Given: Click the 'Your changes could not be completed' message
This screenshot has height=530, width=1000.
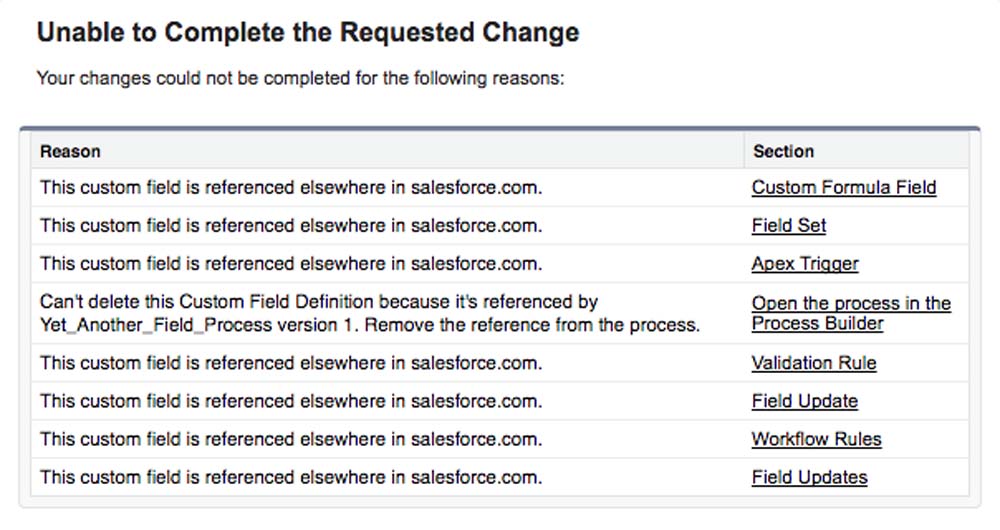Looking at the screenshot, I should click(300, 77).
